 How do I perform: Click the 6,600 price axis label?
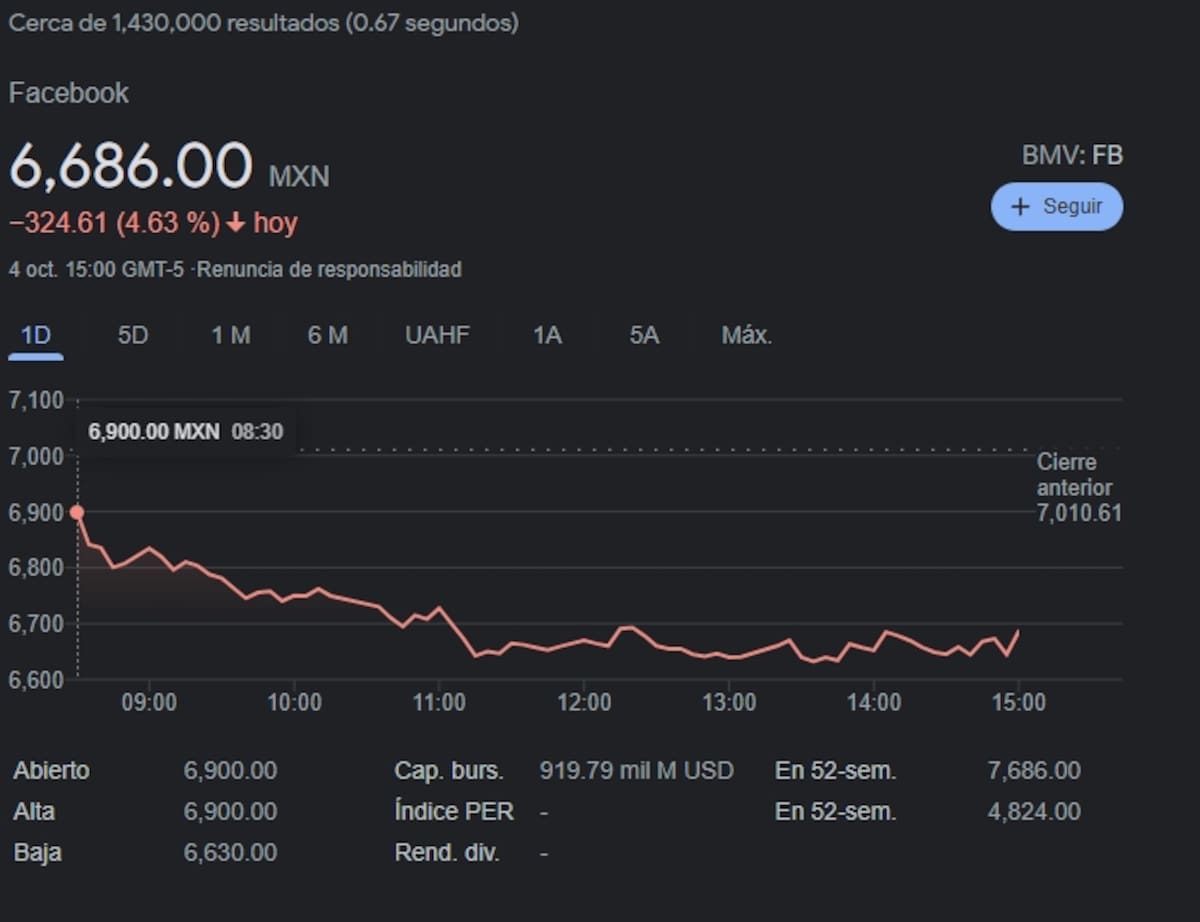pyautogui.click(x=36, y=679)
